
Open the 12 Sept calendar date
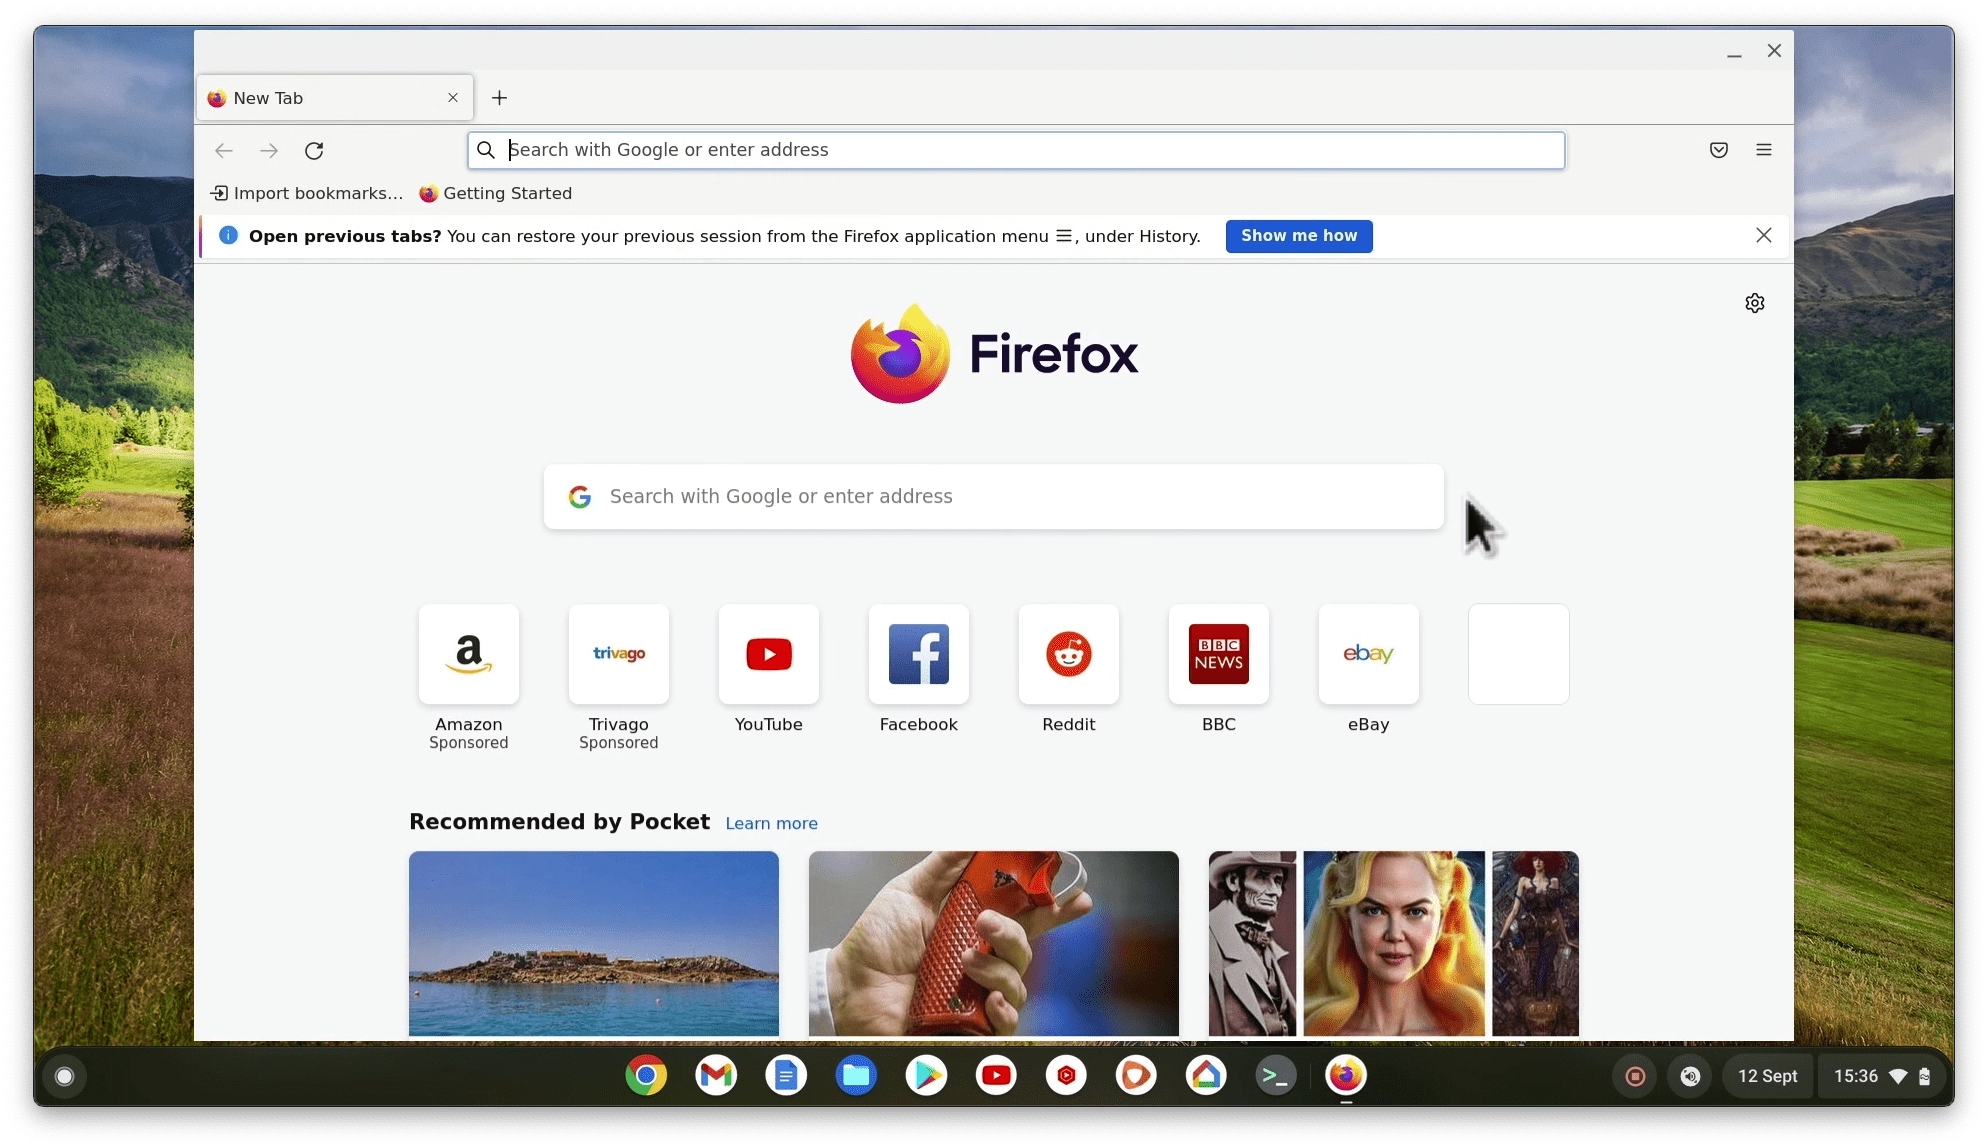[1767, 1076]
